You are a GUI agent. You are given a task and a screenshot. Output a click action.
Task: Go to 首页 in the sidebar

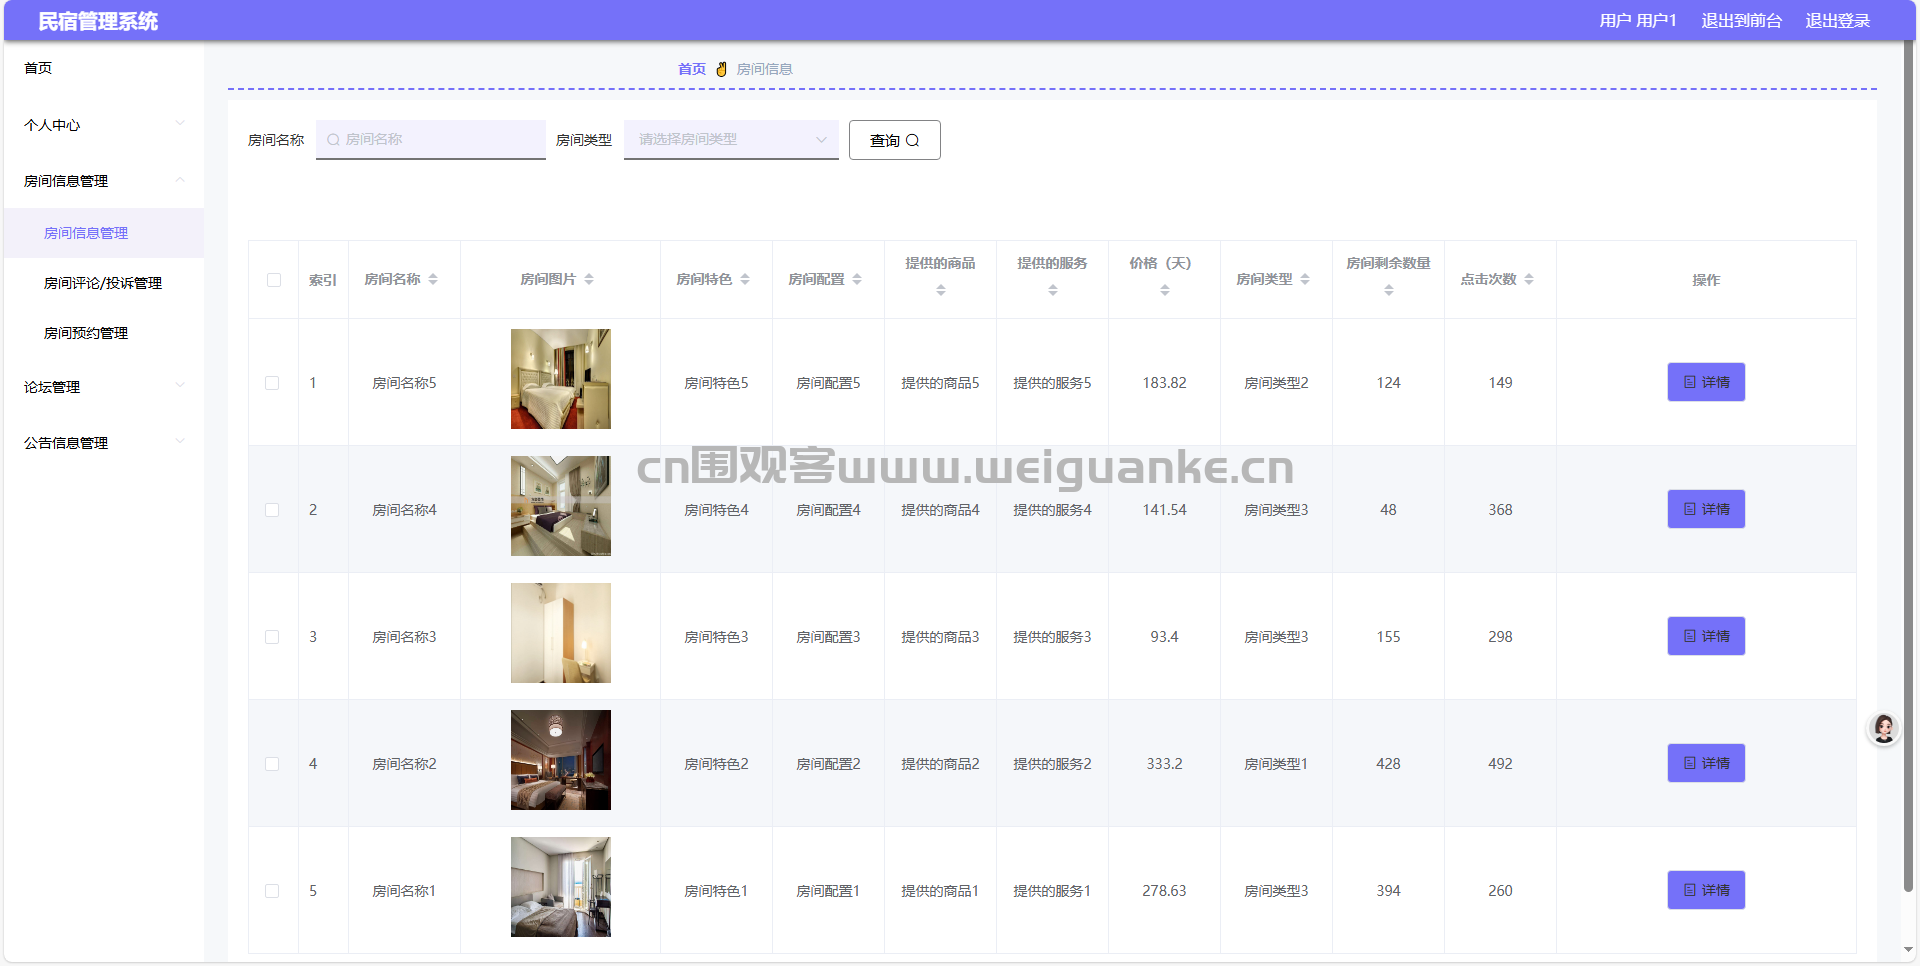click(104, 68)
